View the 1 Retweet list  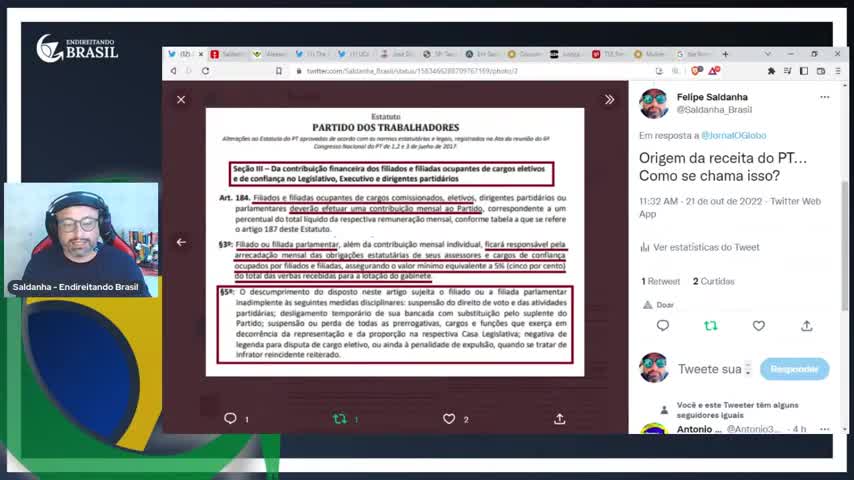pos(661,282)
